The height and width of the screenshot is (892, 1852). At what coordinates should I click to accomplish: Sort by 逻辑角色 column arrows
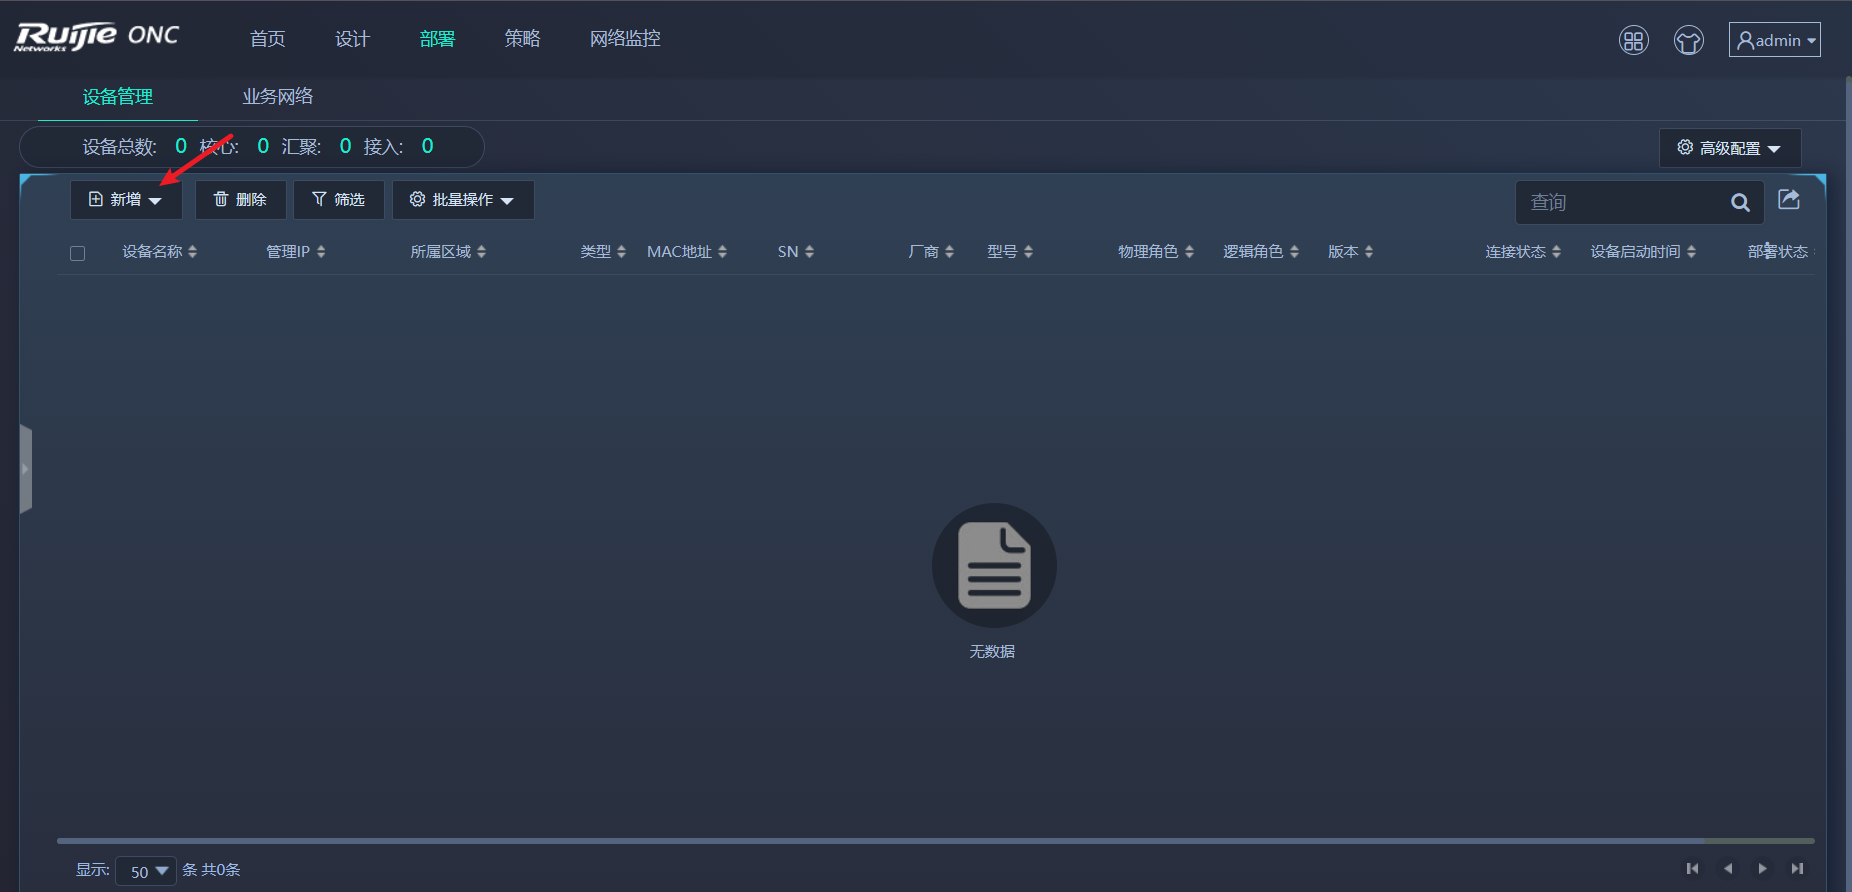tap(1294, 252)
